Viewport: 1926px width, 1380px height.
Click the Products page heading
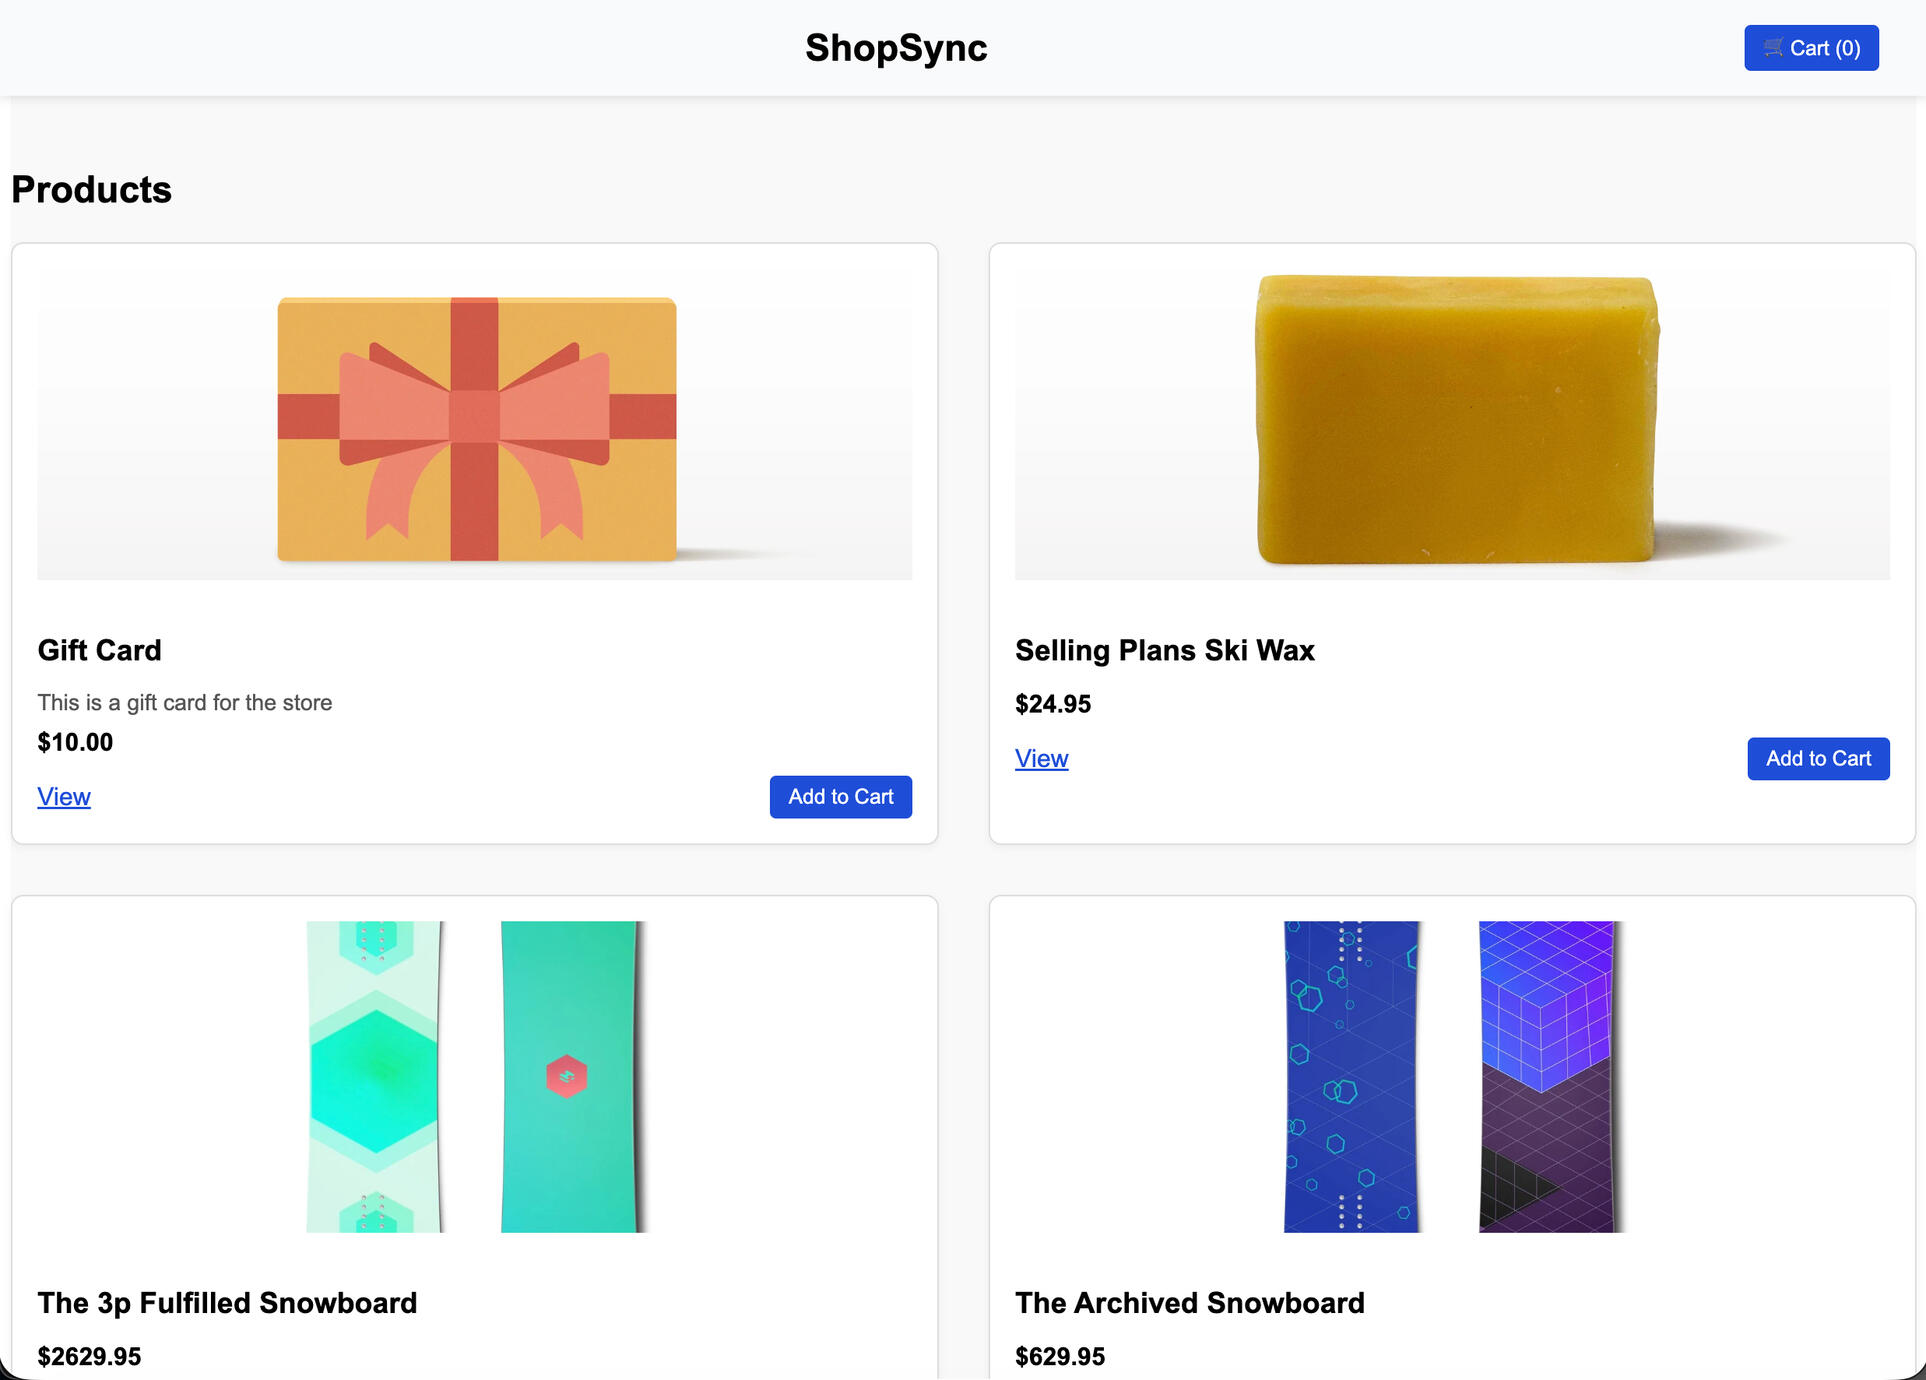[x=91, y=189]
